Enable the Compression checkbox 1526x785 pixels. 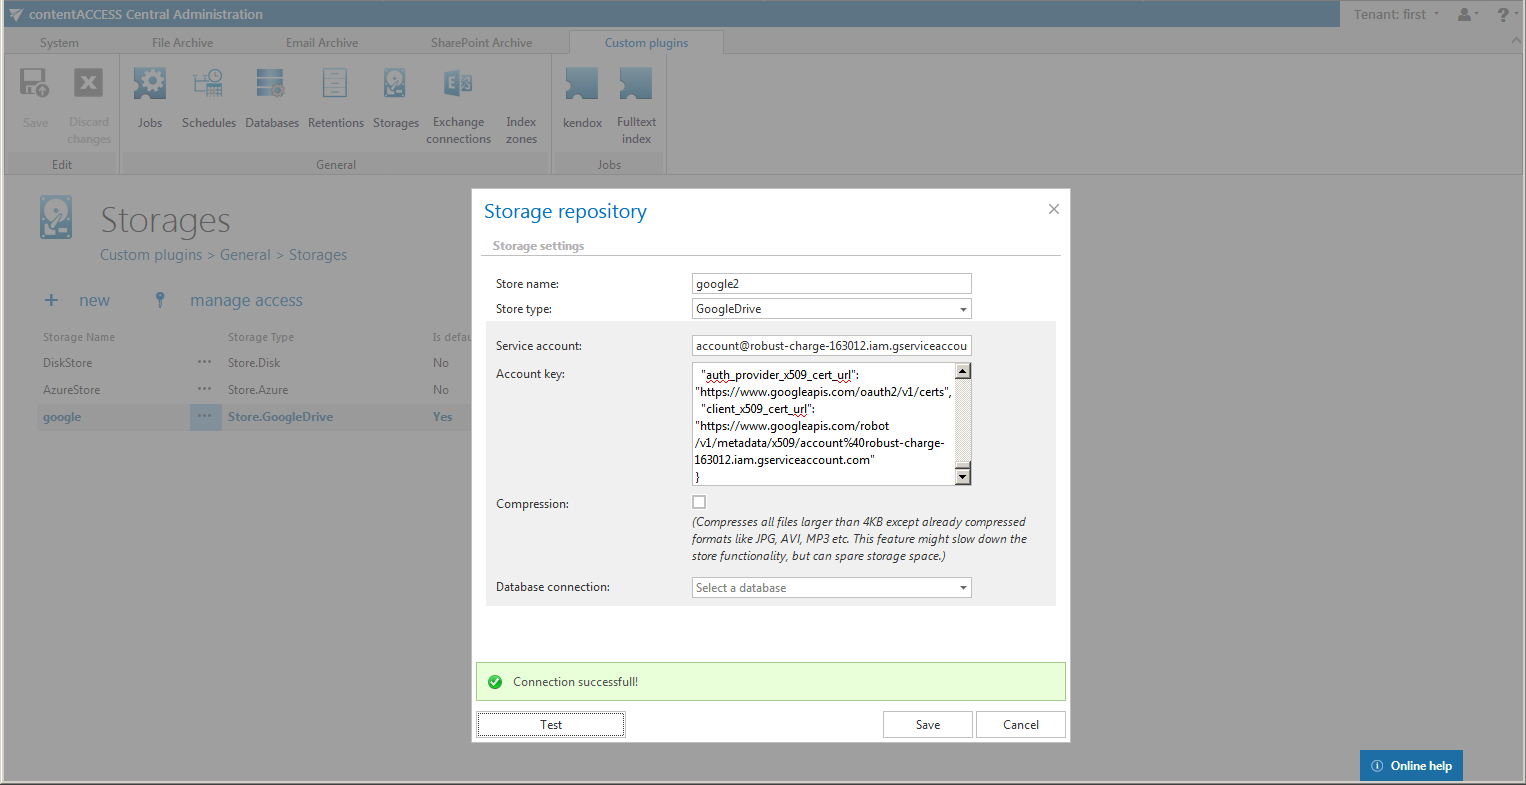coord(699,502)
